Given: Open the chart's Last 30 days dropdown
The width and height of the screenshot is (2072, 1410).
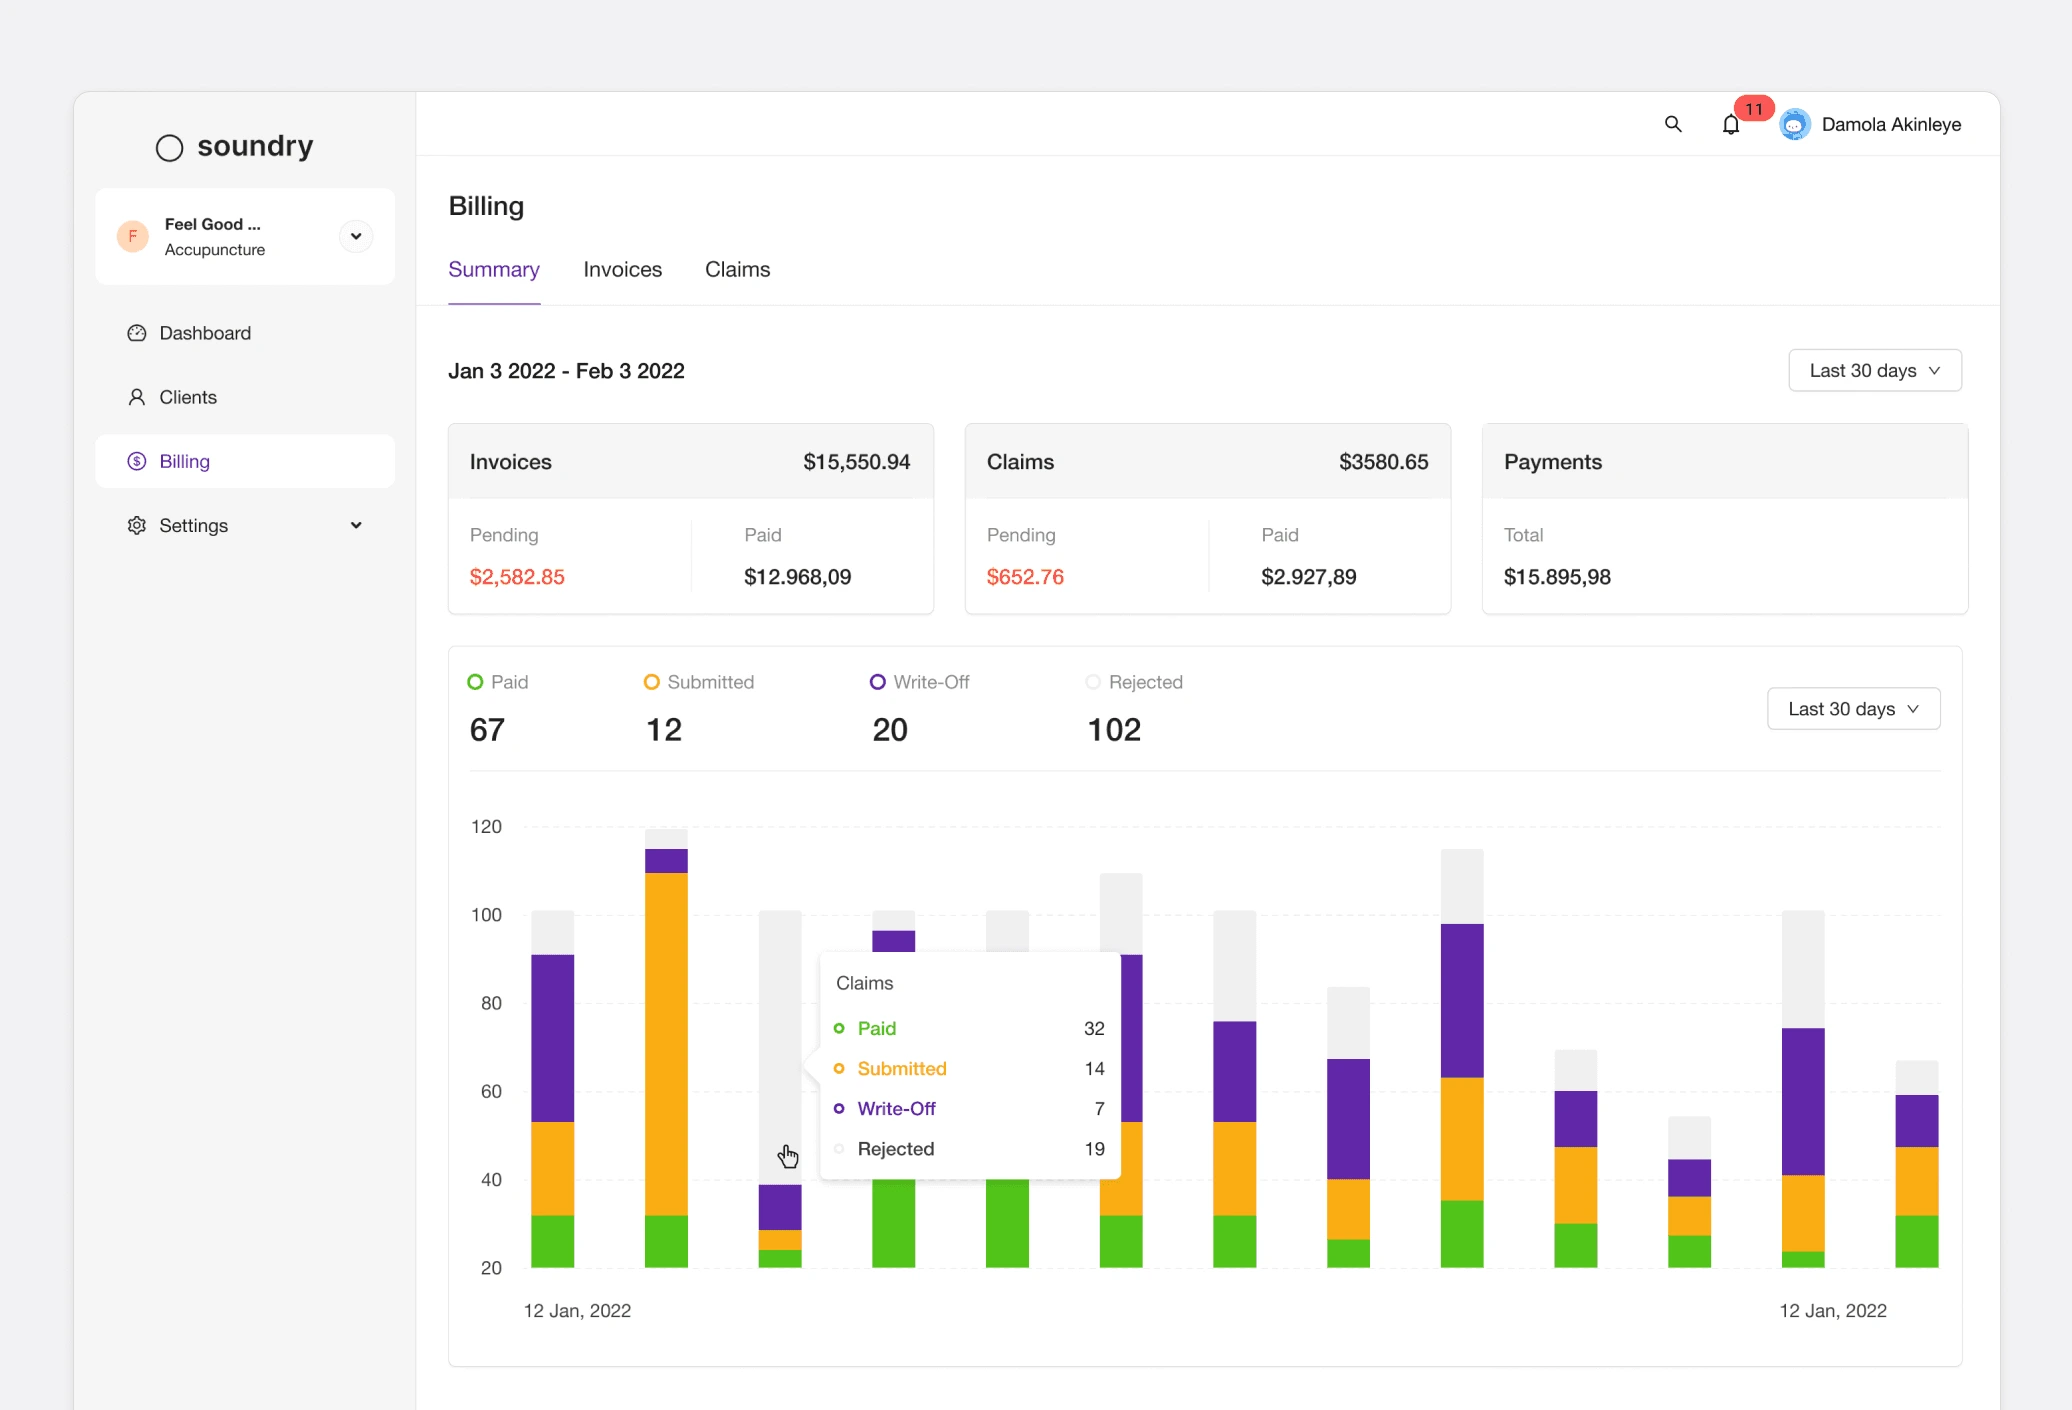Looking at the screenshot, I should point(1853,709).
